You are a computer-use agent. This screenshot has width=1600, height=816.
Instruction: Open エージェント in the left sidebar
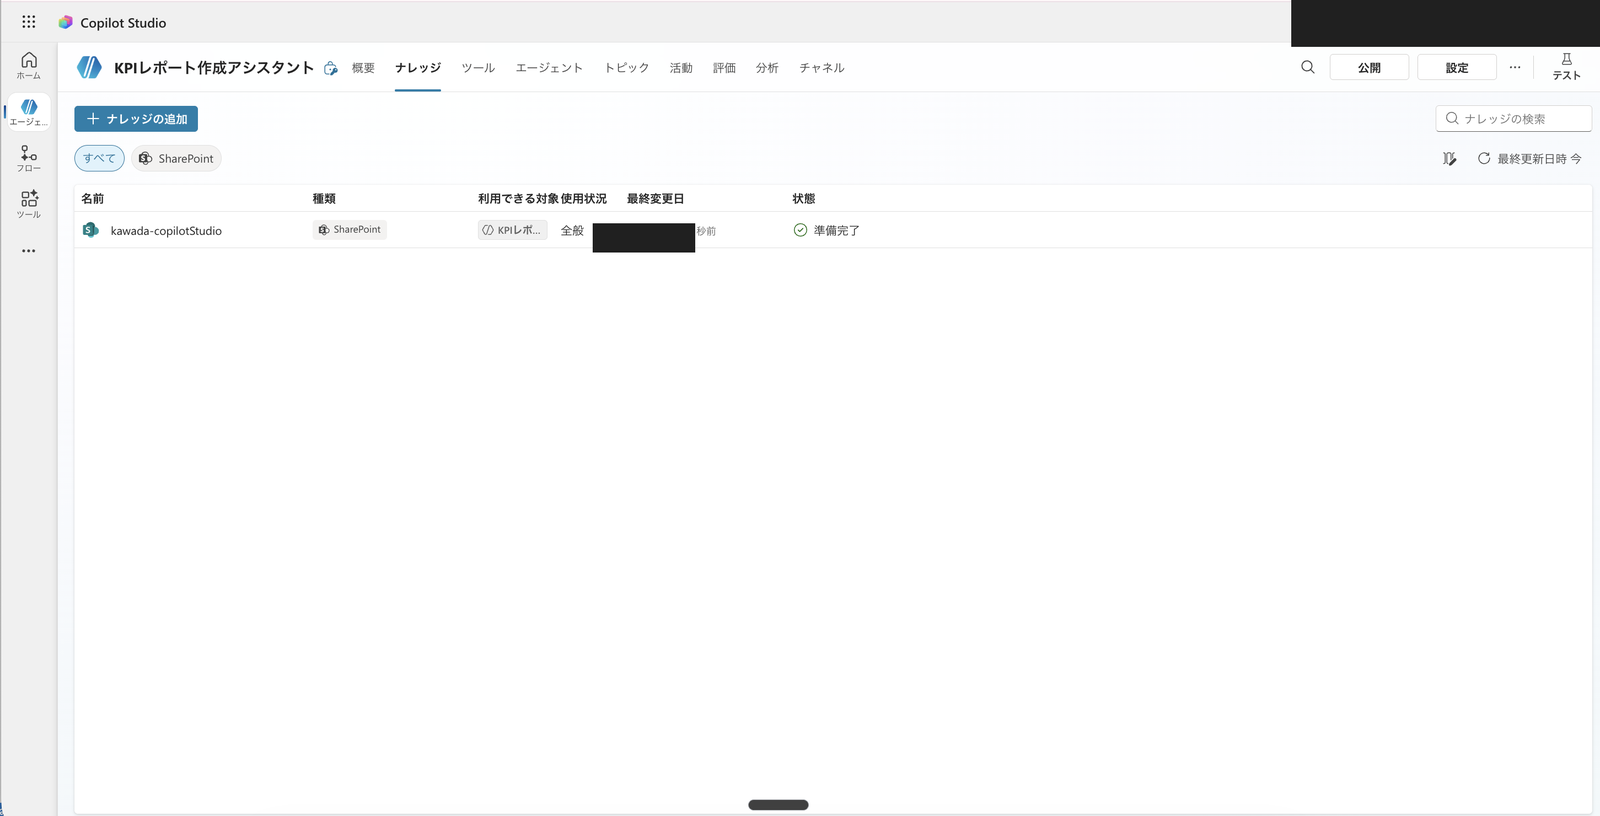click(29, 112)
